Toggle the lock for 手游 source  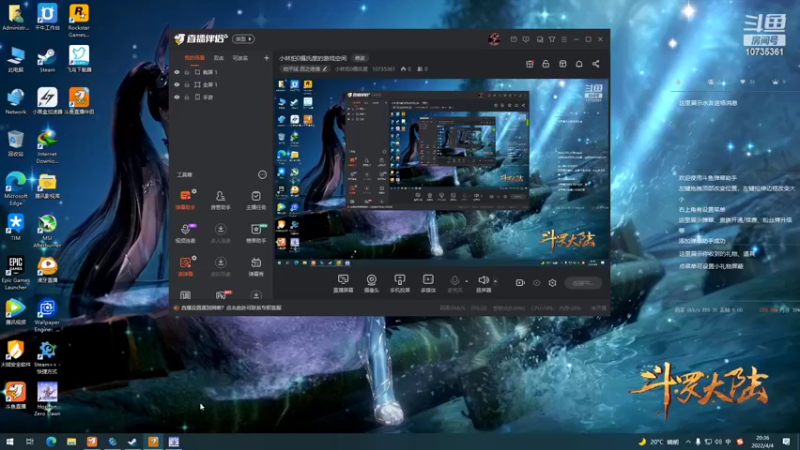(x=187, y=97)
